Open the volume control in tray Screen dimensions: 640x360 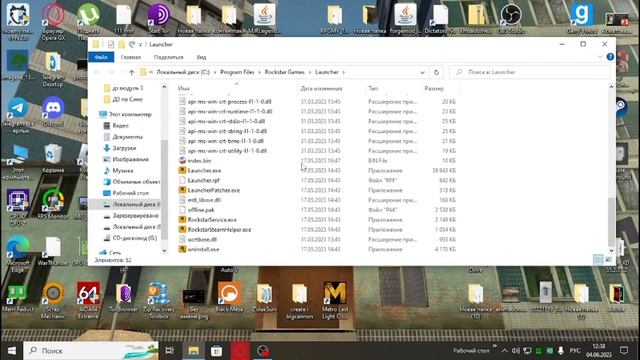pos(516,351)
